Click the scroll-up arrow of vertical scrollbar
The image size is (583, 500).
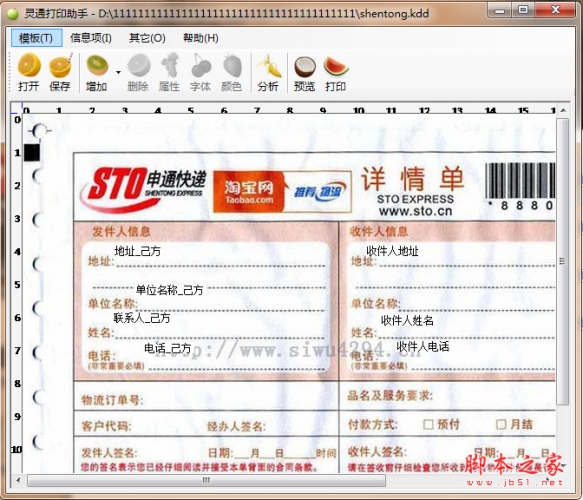pos(563,110)
